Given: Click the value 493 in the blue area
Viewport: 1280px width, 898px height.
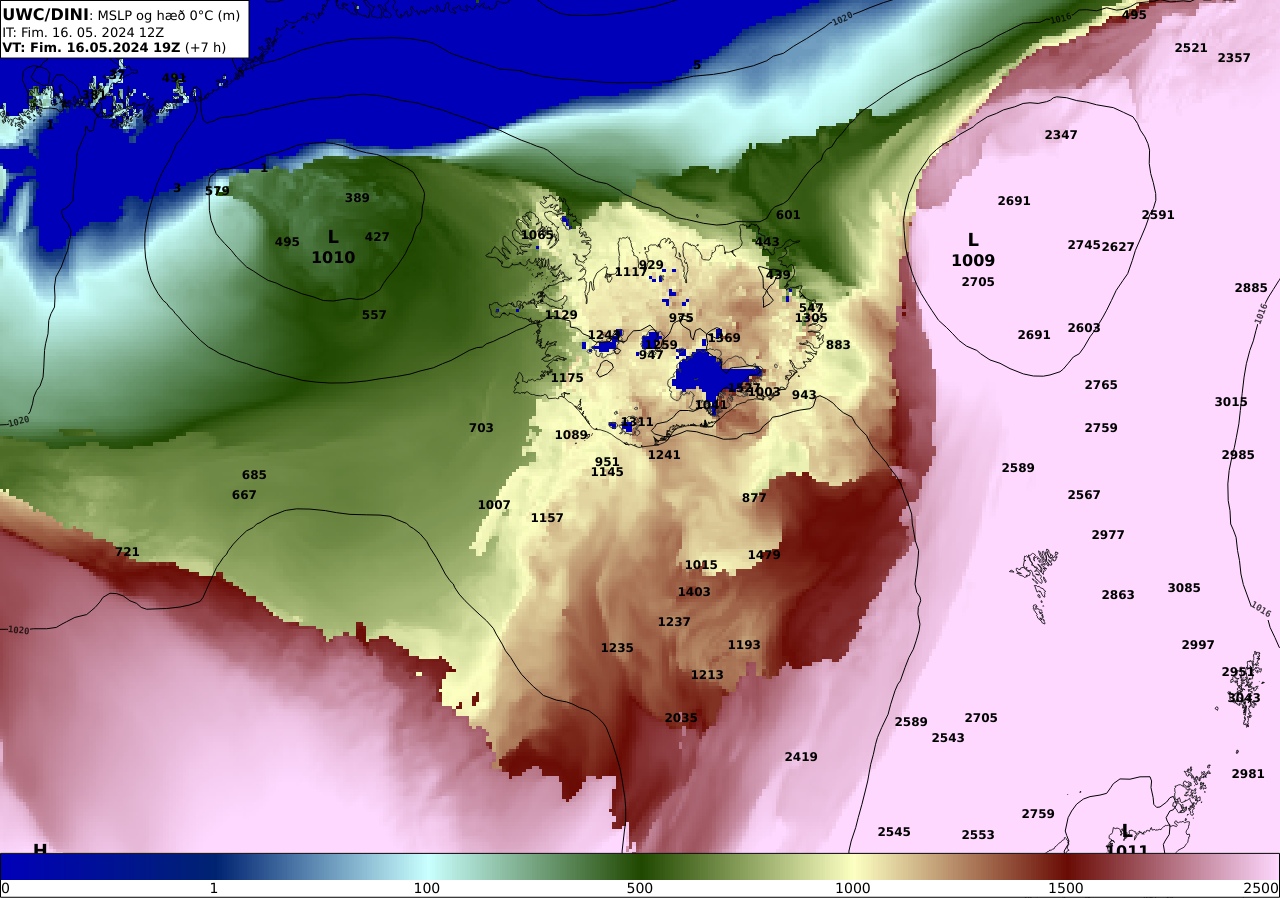Looking at the screenshot, I should click(174, 78).
